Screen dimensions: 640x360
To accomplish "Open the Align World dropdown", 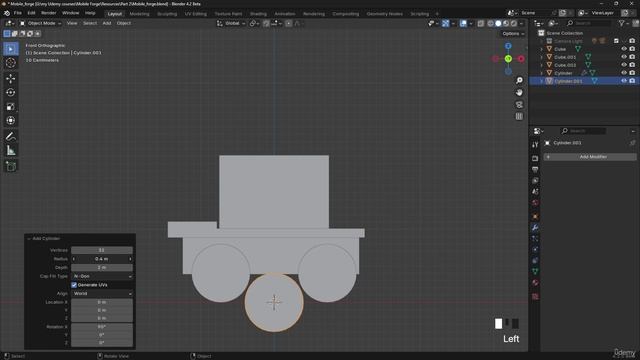I will tap(102, 293).
